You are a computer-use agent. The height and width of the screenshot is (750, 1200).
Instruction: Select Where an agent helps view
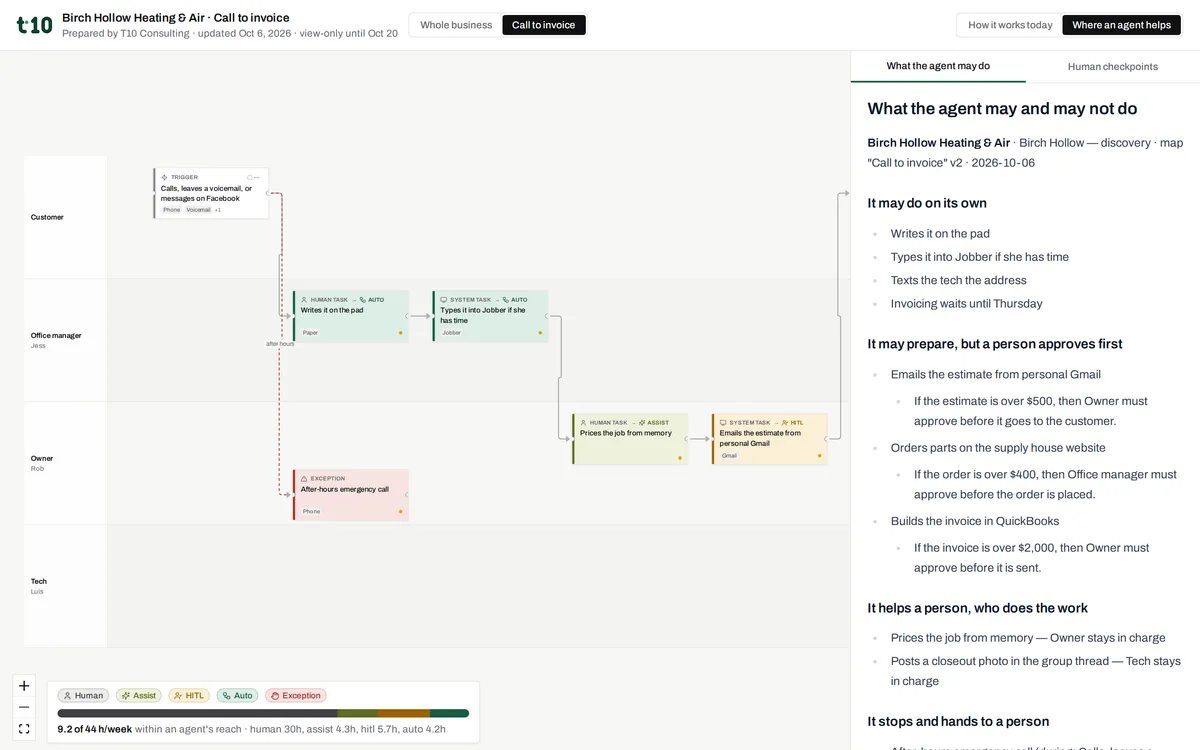(x=1121, y=25)
